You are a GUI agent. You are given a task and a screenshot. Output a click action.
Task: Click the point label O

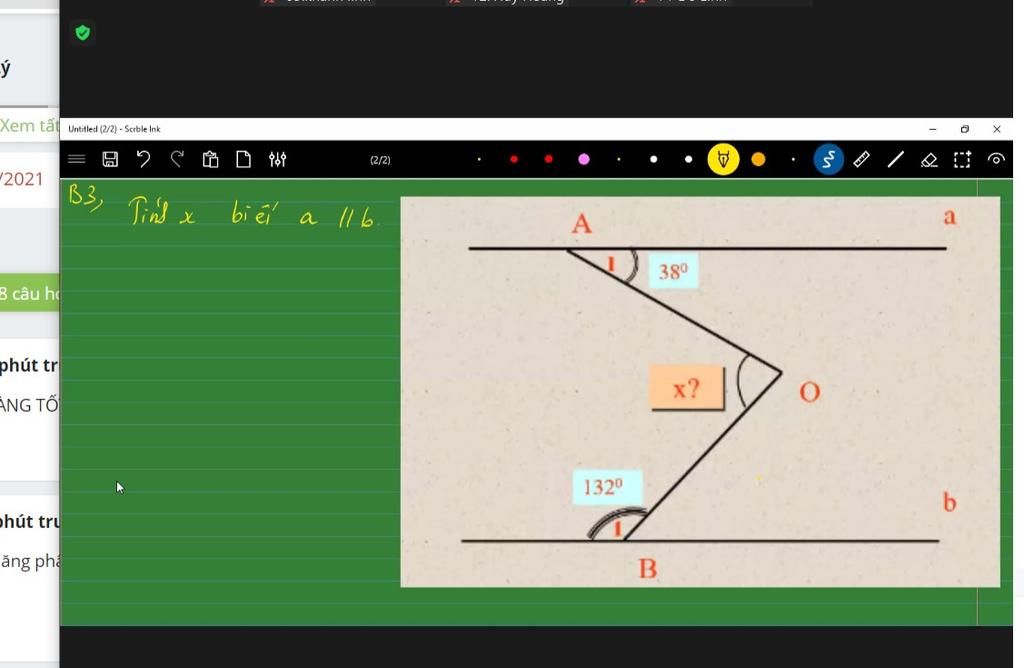[810, 392]
